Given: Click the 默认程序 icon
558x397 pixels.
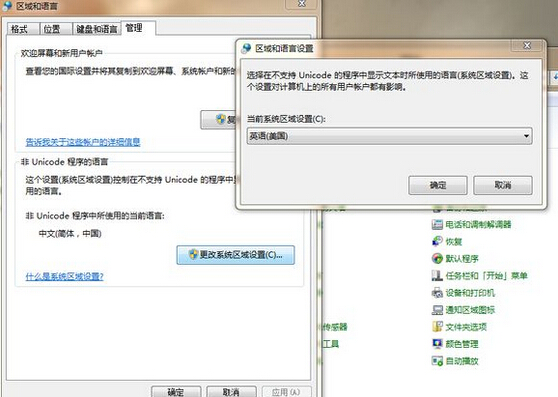Looking at the screenshot, I should tap(437, 259).
